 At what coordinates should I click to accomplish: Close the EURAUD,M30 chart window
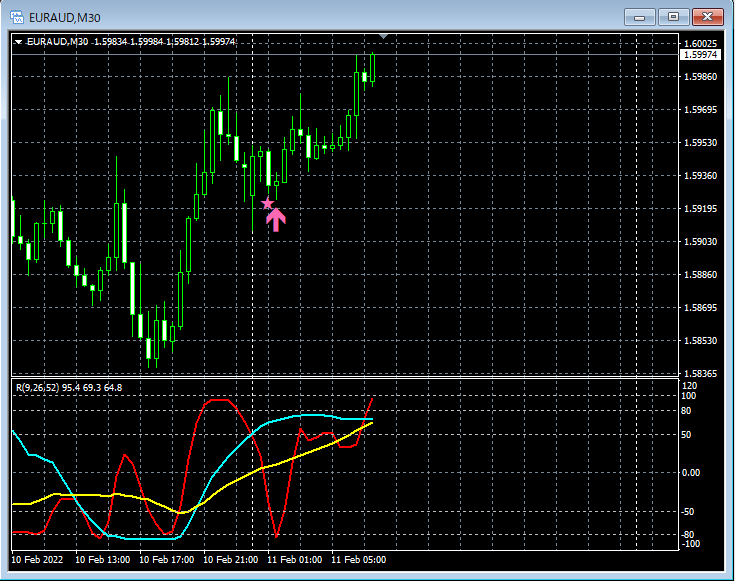click(x=707, y=17)
